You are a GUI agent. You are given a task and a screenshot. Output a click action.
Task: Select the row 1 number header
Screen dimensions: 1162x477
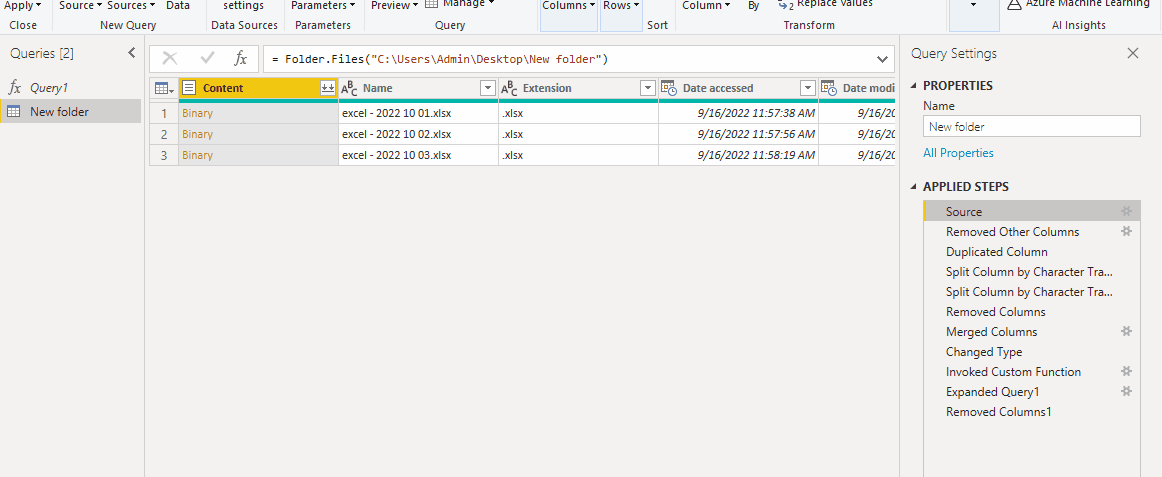[x=164, y=113]
